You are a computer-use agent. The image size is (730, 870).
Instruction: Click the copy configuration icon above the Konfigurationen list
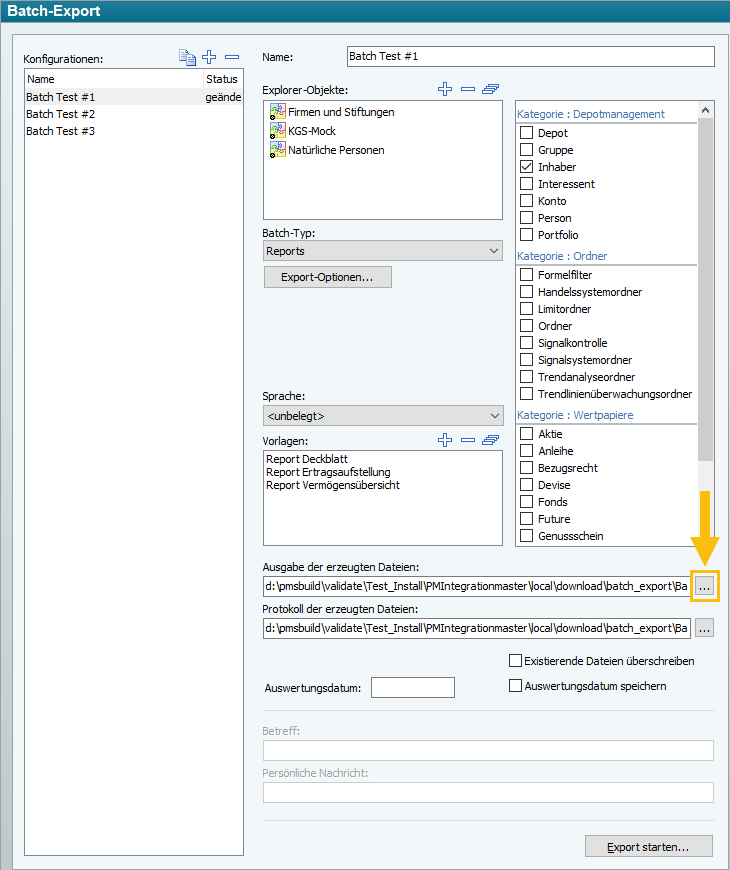[x=186, y=58]
